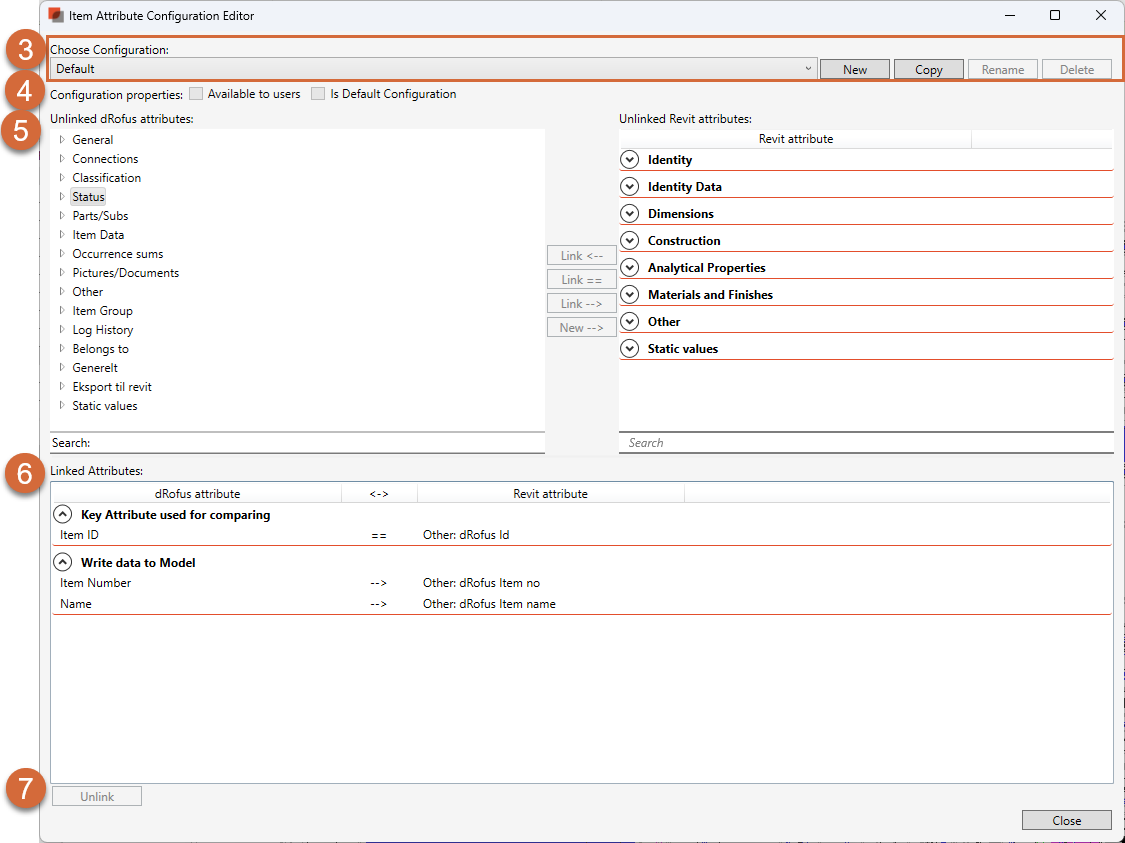Click the Link --> button
Screen dimensions: 1125x843
click(581, 303)
